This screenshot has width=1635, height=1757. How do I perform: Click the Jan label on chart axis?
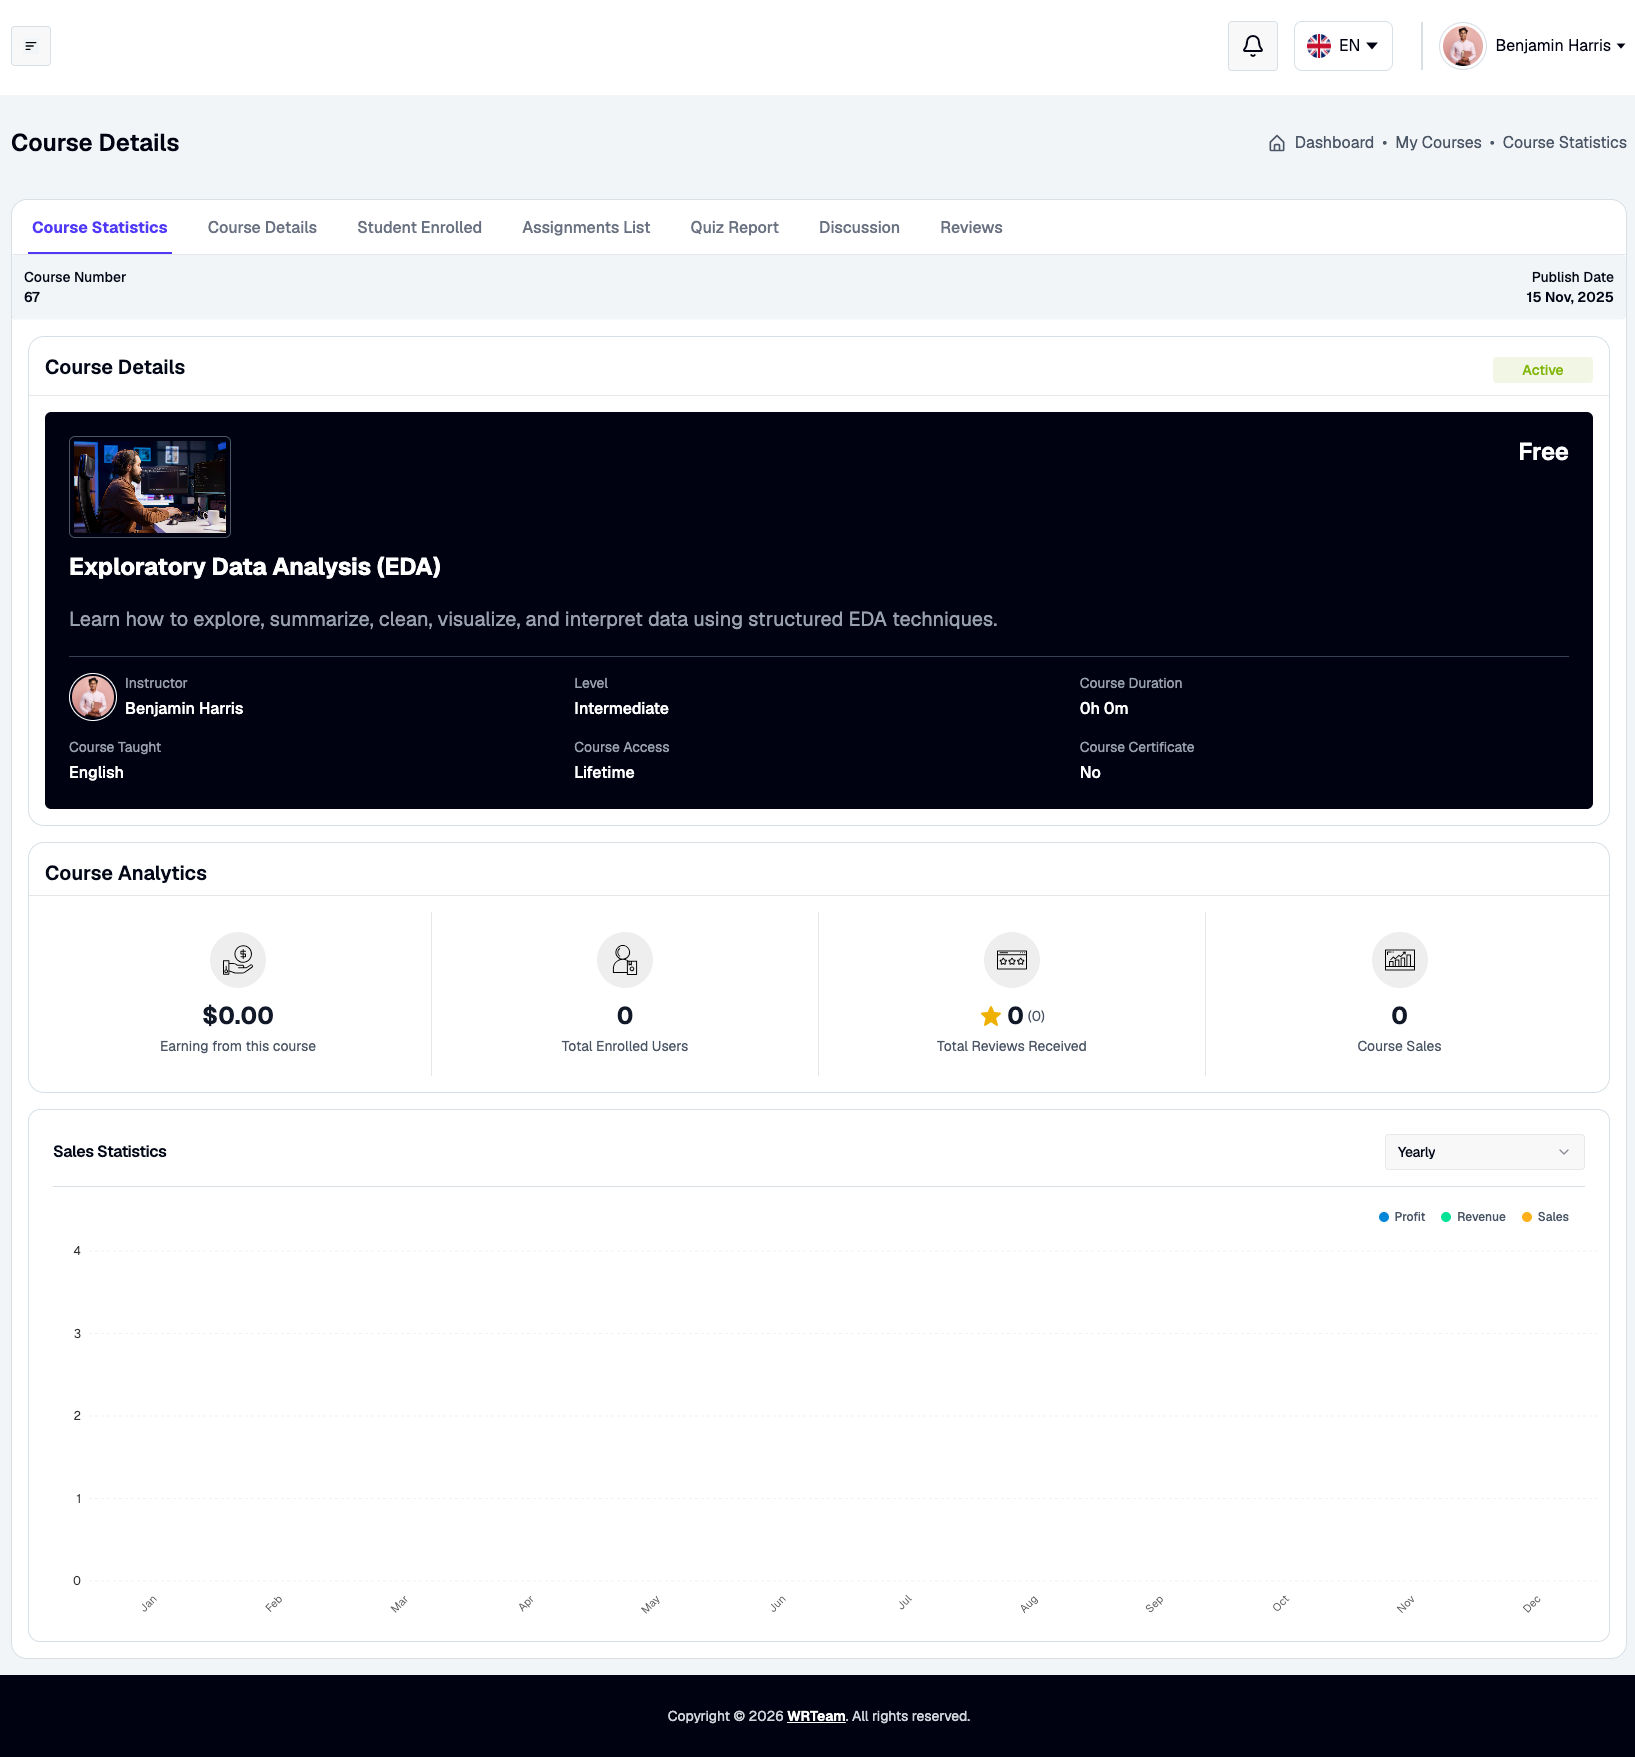coord(149,1604)
